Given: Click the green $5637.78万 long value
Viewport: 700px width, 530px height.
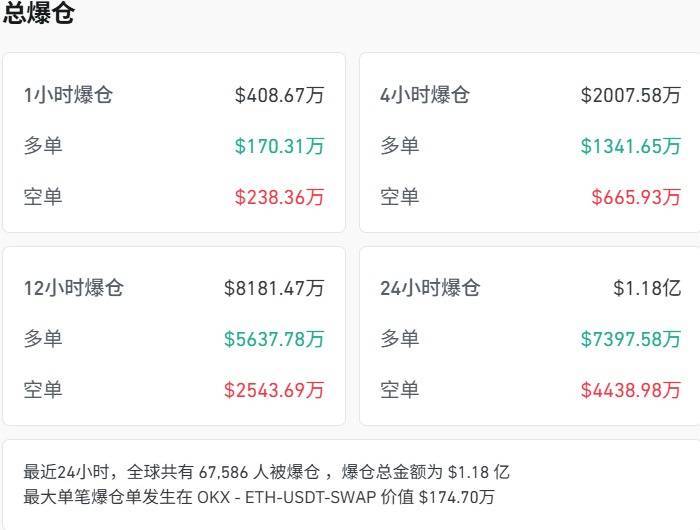Looking at the screenshot, I should click(x=274, y=339).
